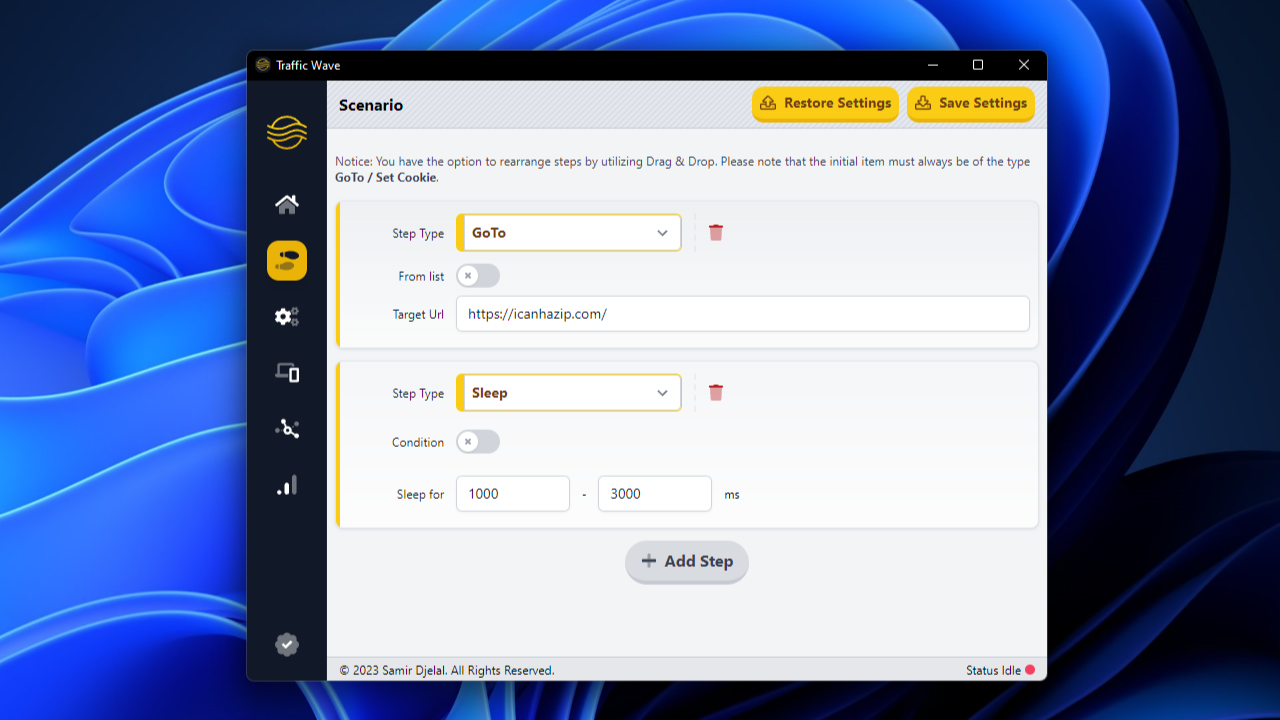Viewport: 1280px width, 720px height.
Task: Click the devices (laptop and phone) sidebar icon
Action: [x=287, y=373]
